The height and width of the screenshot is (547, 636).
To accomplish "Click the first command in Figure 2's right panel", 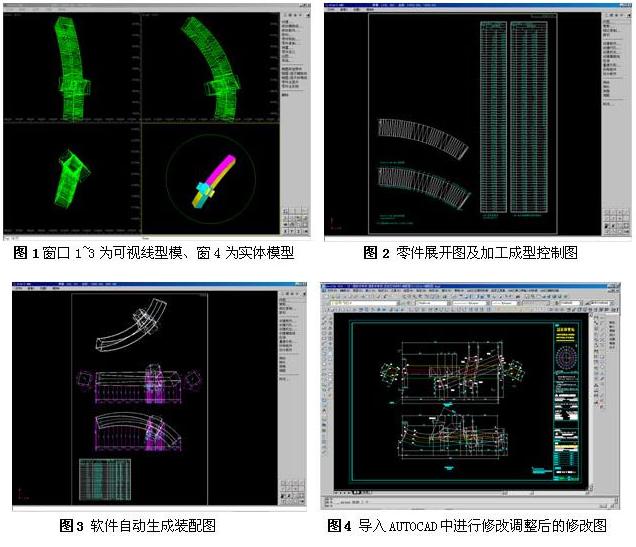I will 606,21.
